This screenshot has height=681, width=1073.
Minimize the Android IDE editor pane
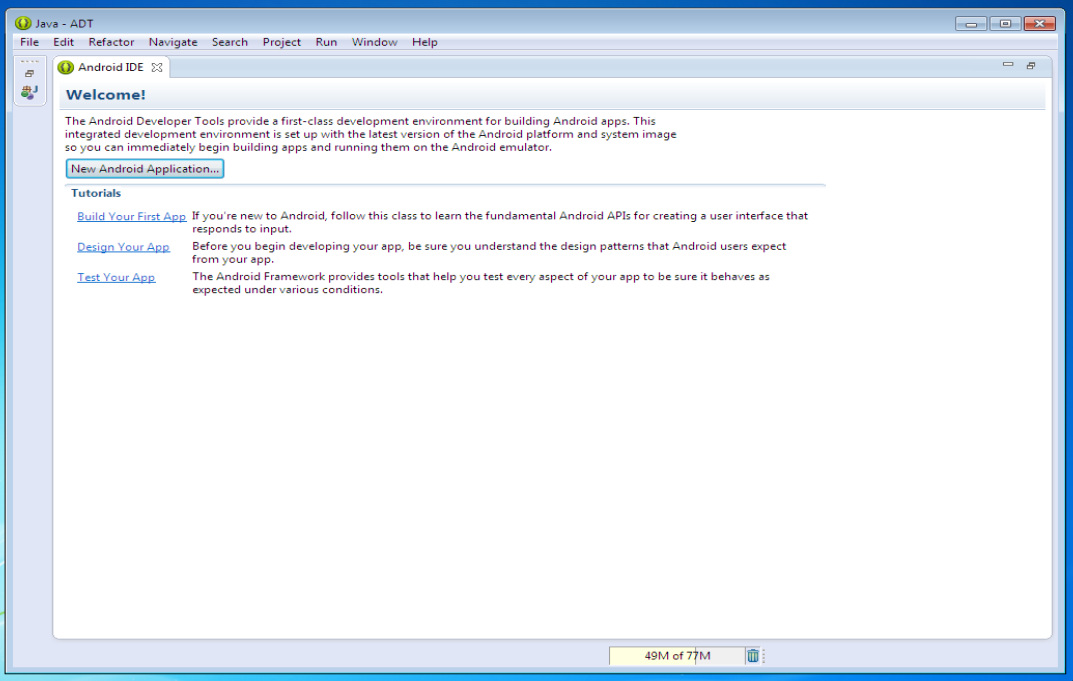1007,65
